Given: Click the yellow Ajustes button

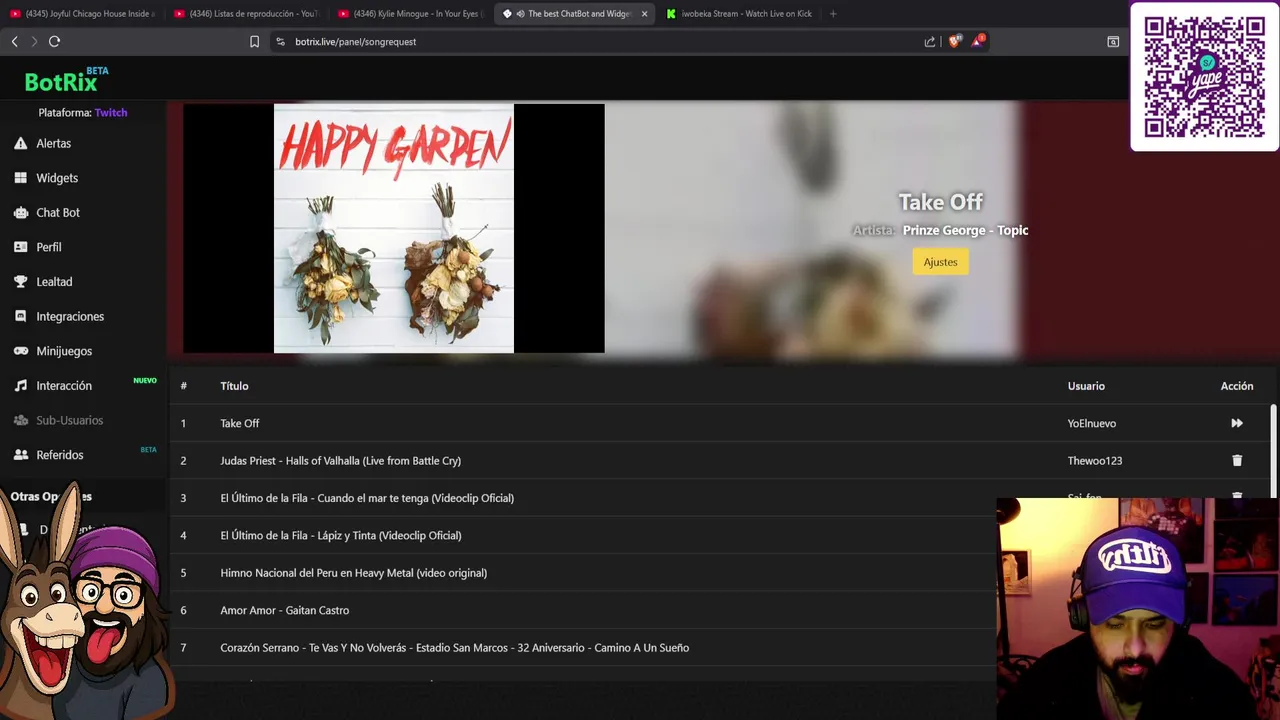Looking at the screenshot, I should [940, 262].
